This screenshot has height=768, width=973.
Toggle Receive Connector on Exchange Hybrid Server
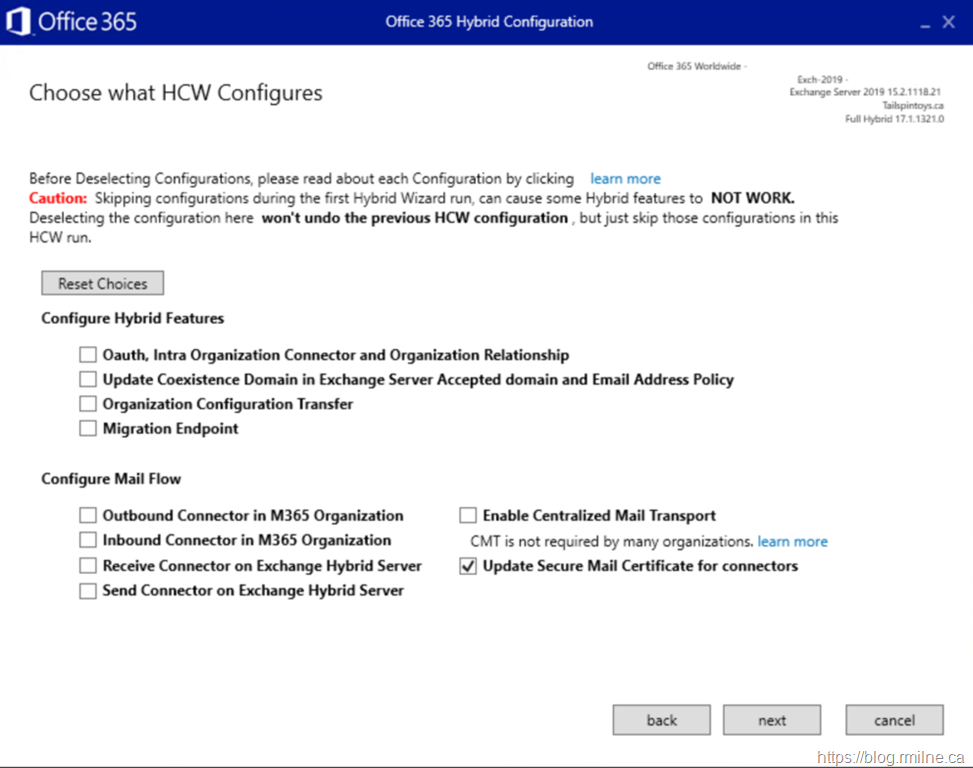[88, 566]
